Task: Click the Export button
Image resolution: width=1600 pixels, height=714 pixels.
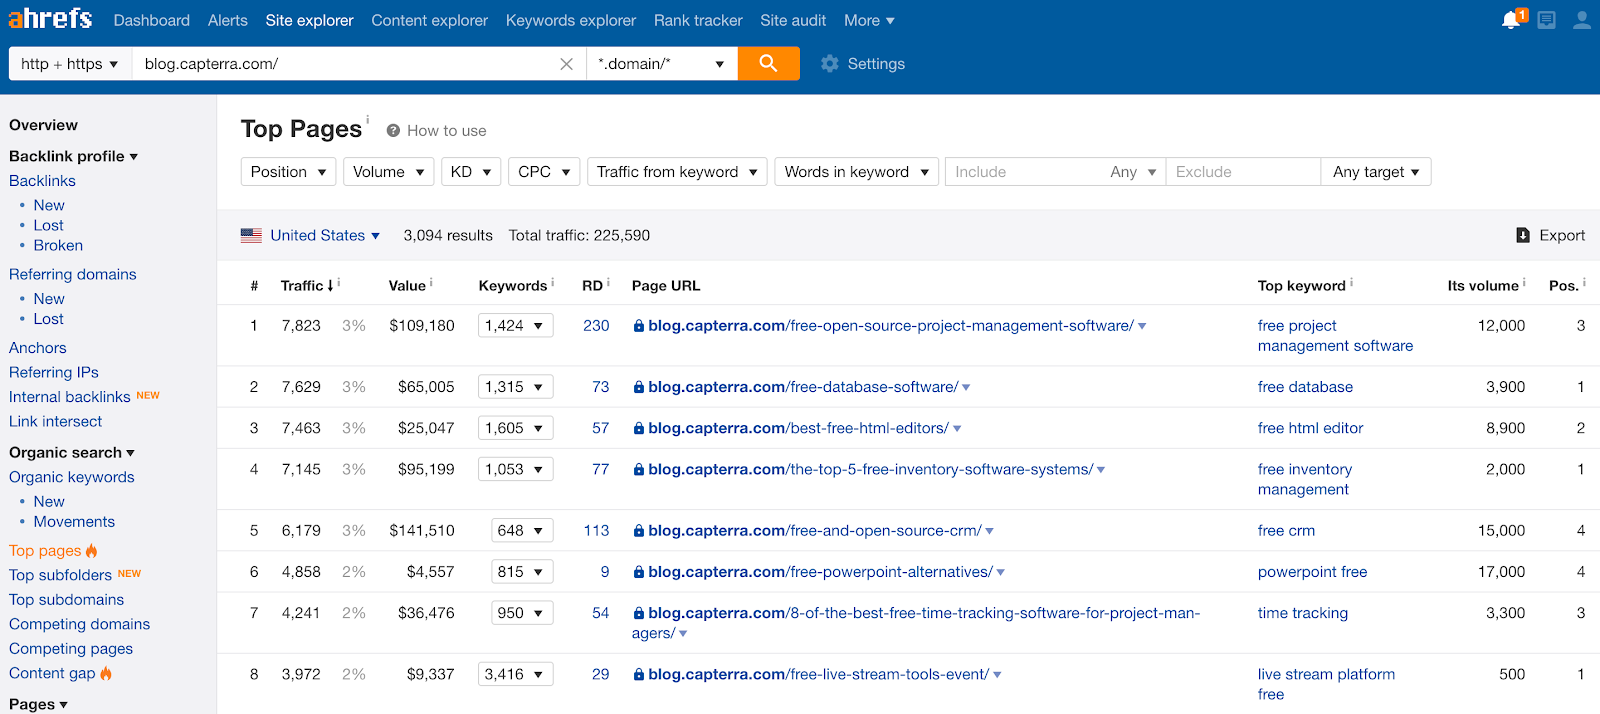Action: (1551, 235)
